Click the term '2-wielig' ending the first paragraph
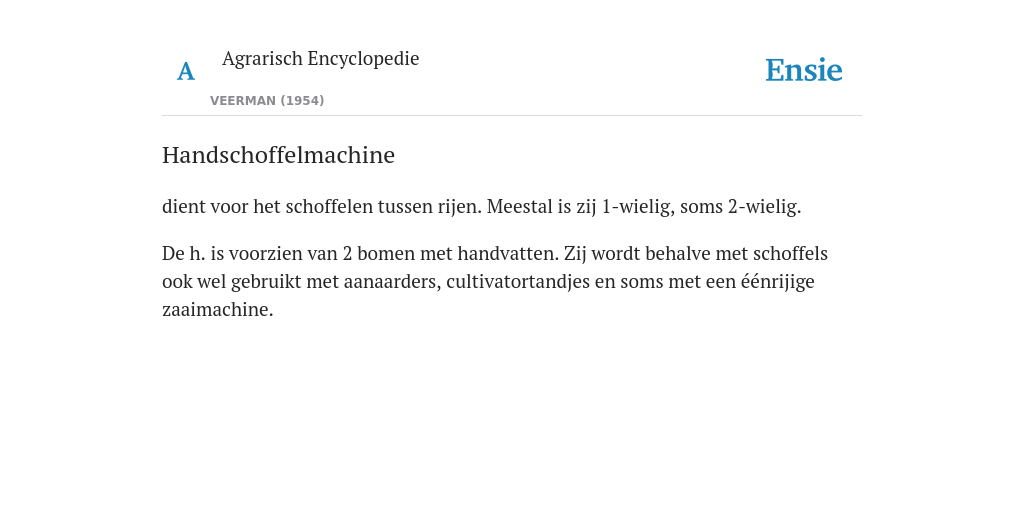 (x=765, y=206)
